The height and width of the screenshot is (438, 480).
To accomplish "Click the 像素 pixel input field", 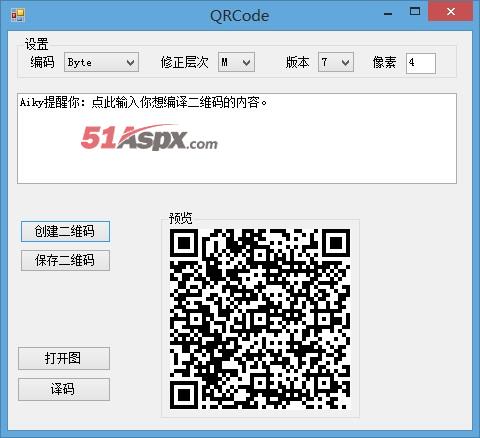I will (421, 63).
